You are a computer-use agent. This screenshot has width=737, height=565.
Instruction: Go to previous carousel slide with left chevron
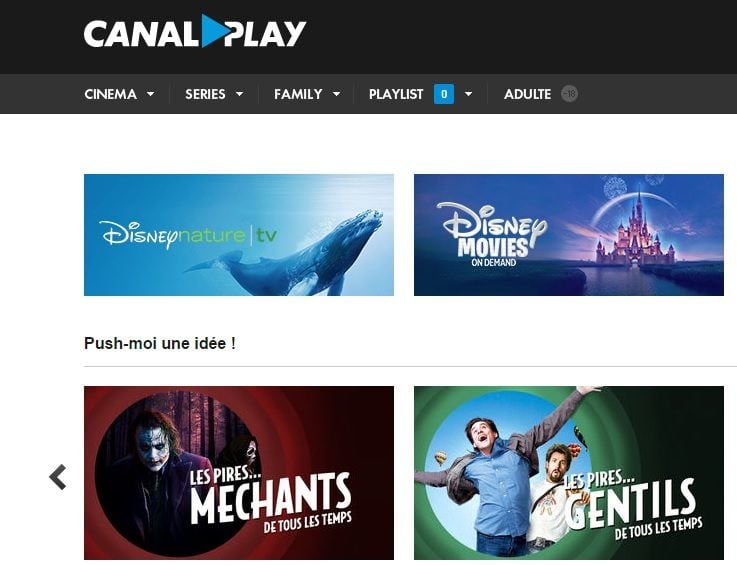tap(58, 477)
